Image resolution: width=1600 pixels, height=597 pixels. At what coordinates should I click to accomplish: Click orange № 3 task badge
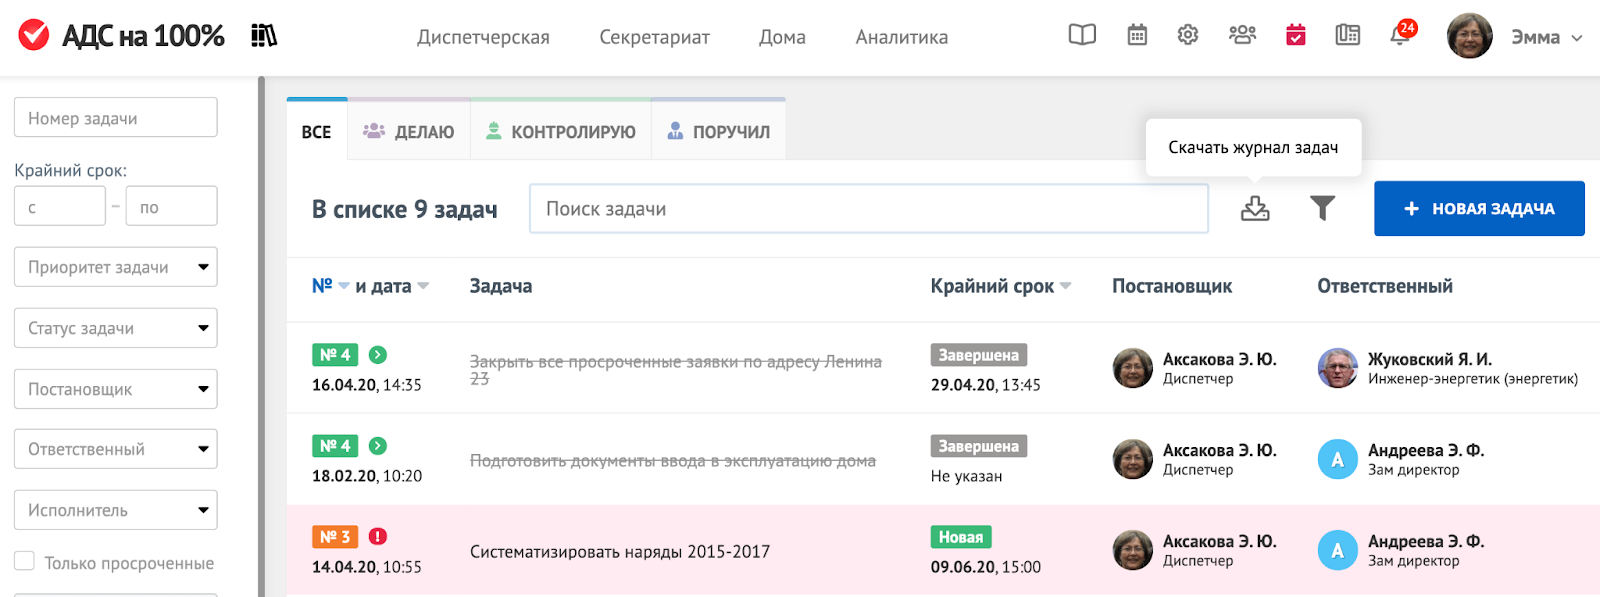pyautogui.click(x=335, y=537)
